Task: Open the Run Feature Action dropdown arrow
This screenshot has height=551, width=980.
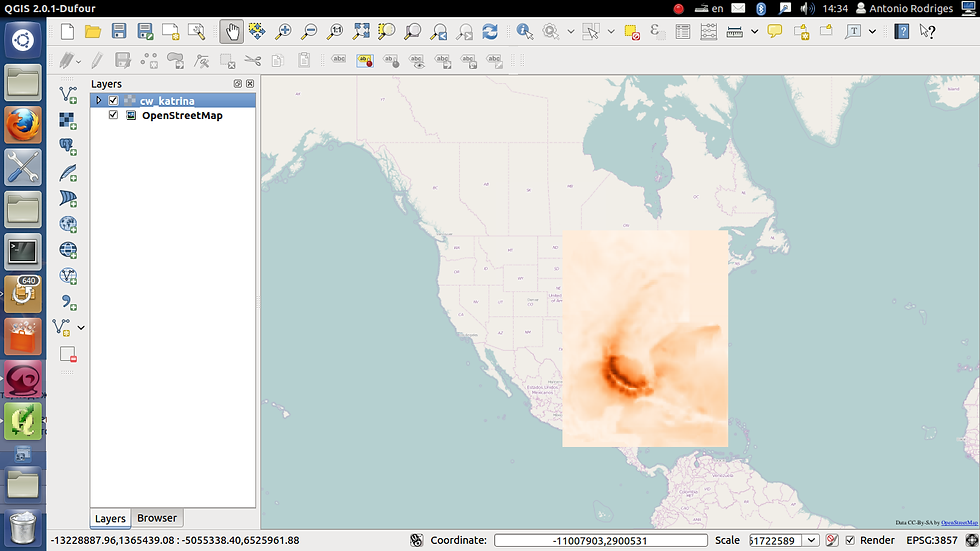Action: (x=570, y=31)
